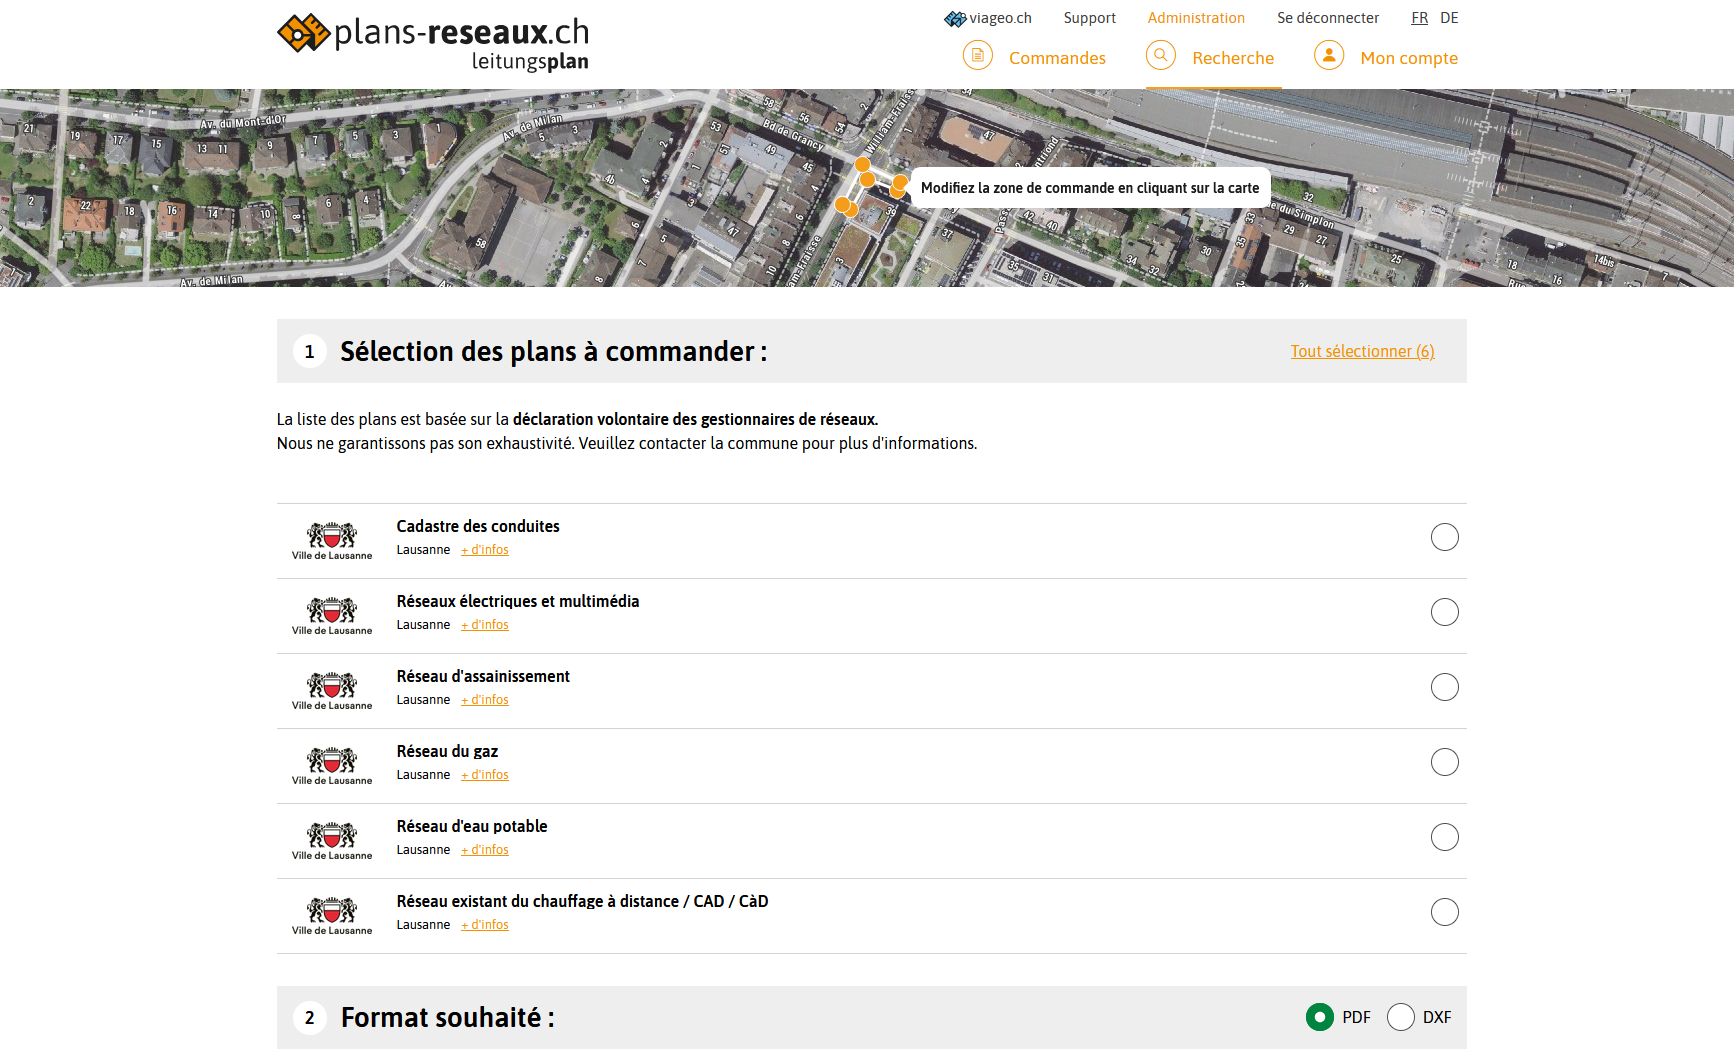The image size is (1734, 1054).
Task: Click the Recherche magnifier icon
Action: coord(1160,56)
